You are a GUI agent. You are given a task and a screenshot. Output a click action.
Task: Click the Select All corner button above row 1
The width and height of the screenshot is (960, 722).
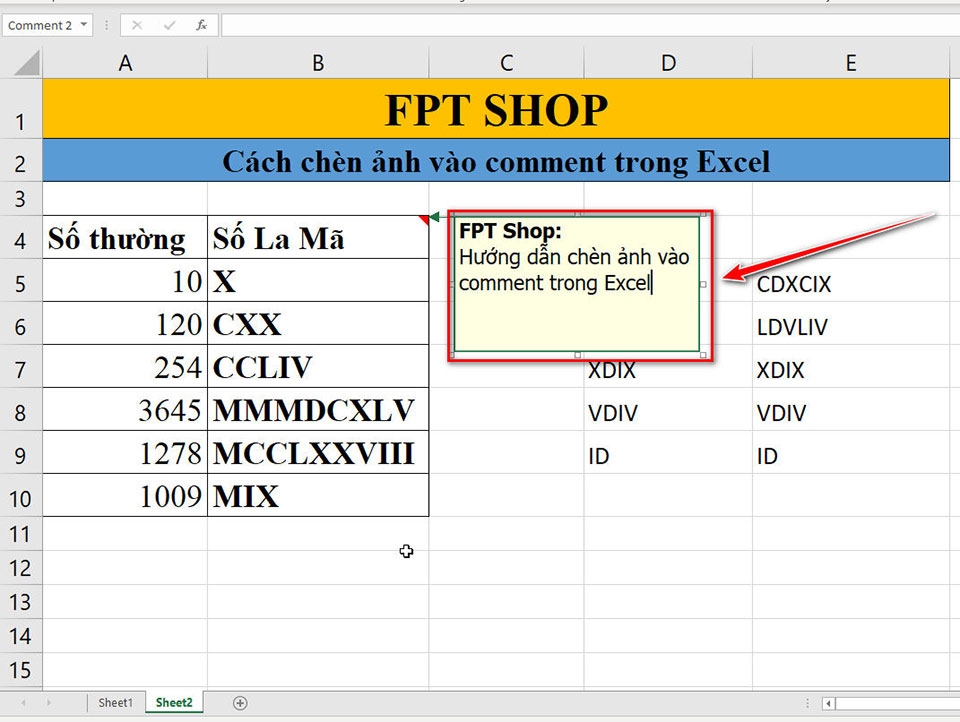(20, 62)
